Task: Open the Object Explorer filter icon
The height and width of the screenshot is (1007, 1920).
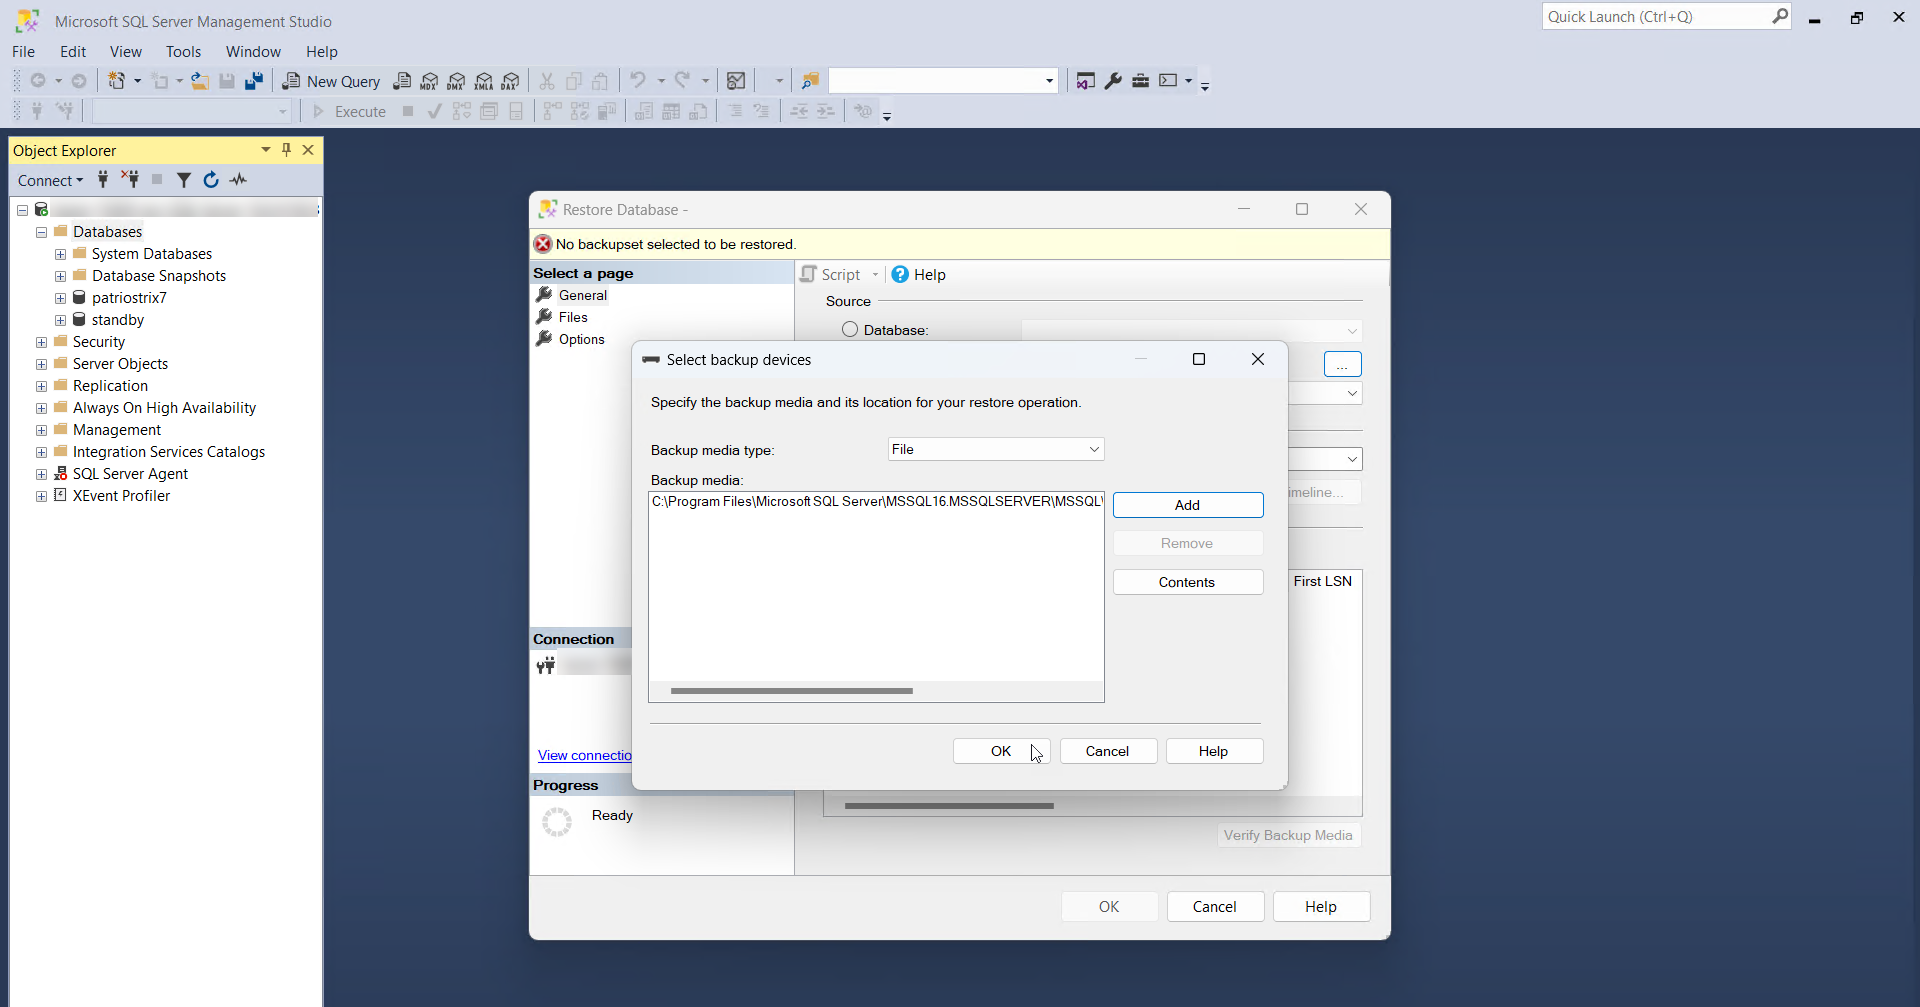Action: point(183,180)
